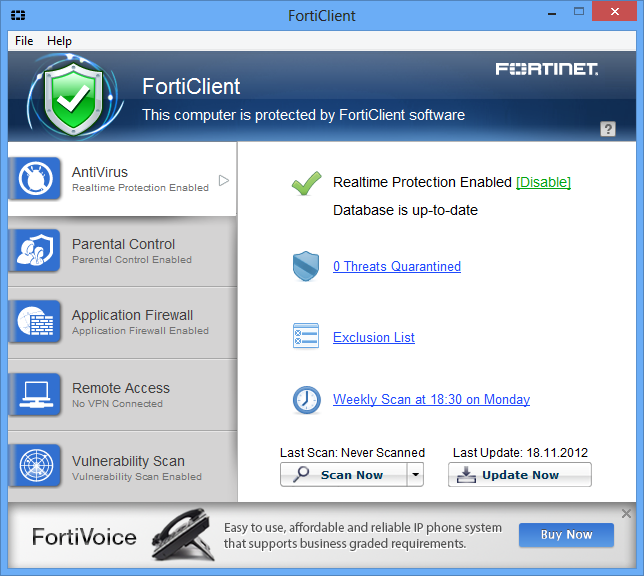Screen dimensions: 644x576
Task: Click the quarantine shield icon
Action: [306, 266]
